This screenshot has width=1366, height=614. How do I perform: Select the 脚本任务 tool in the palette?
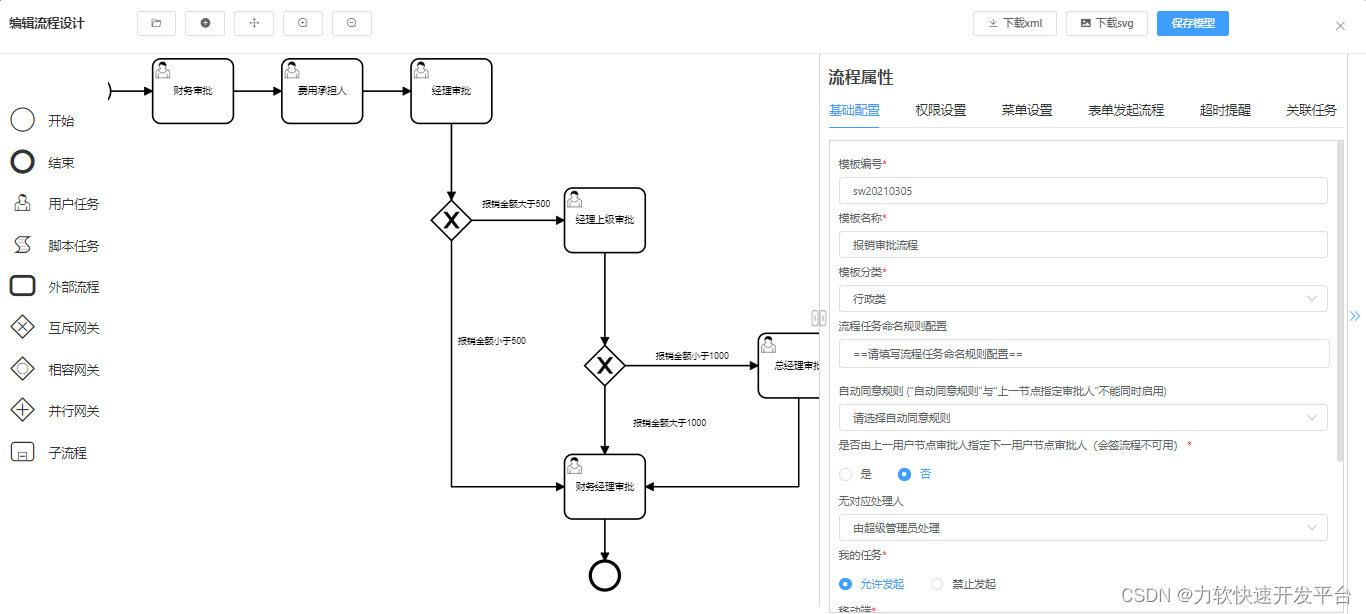click(22, 244)
